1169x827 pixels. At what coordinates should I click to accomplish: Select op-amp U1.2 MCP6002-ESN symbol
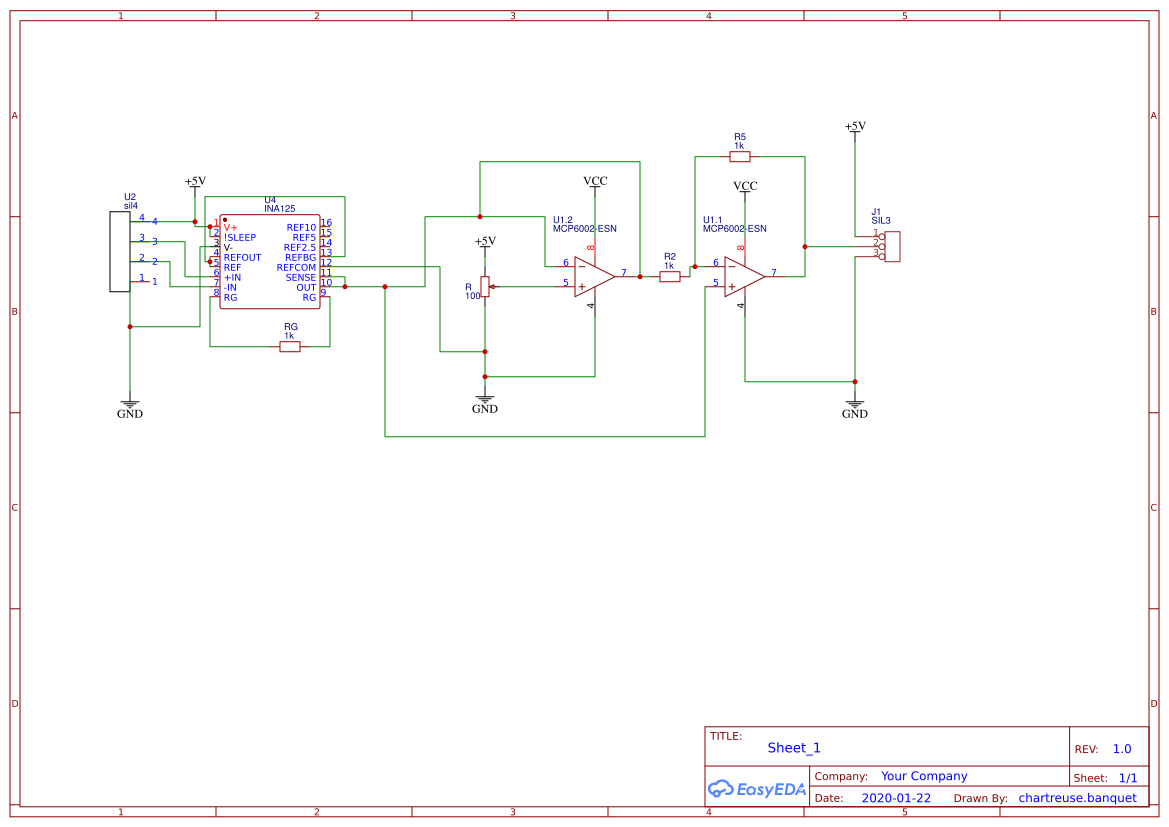click(x=592, y=275)
